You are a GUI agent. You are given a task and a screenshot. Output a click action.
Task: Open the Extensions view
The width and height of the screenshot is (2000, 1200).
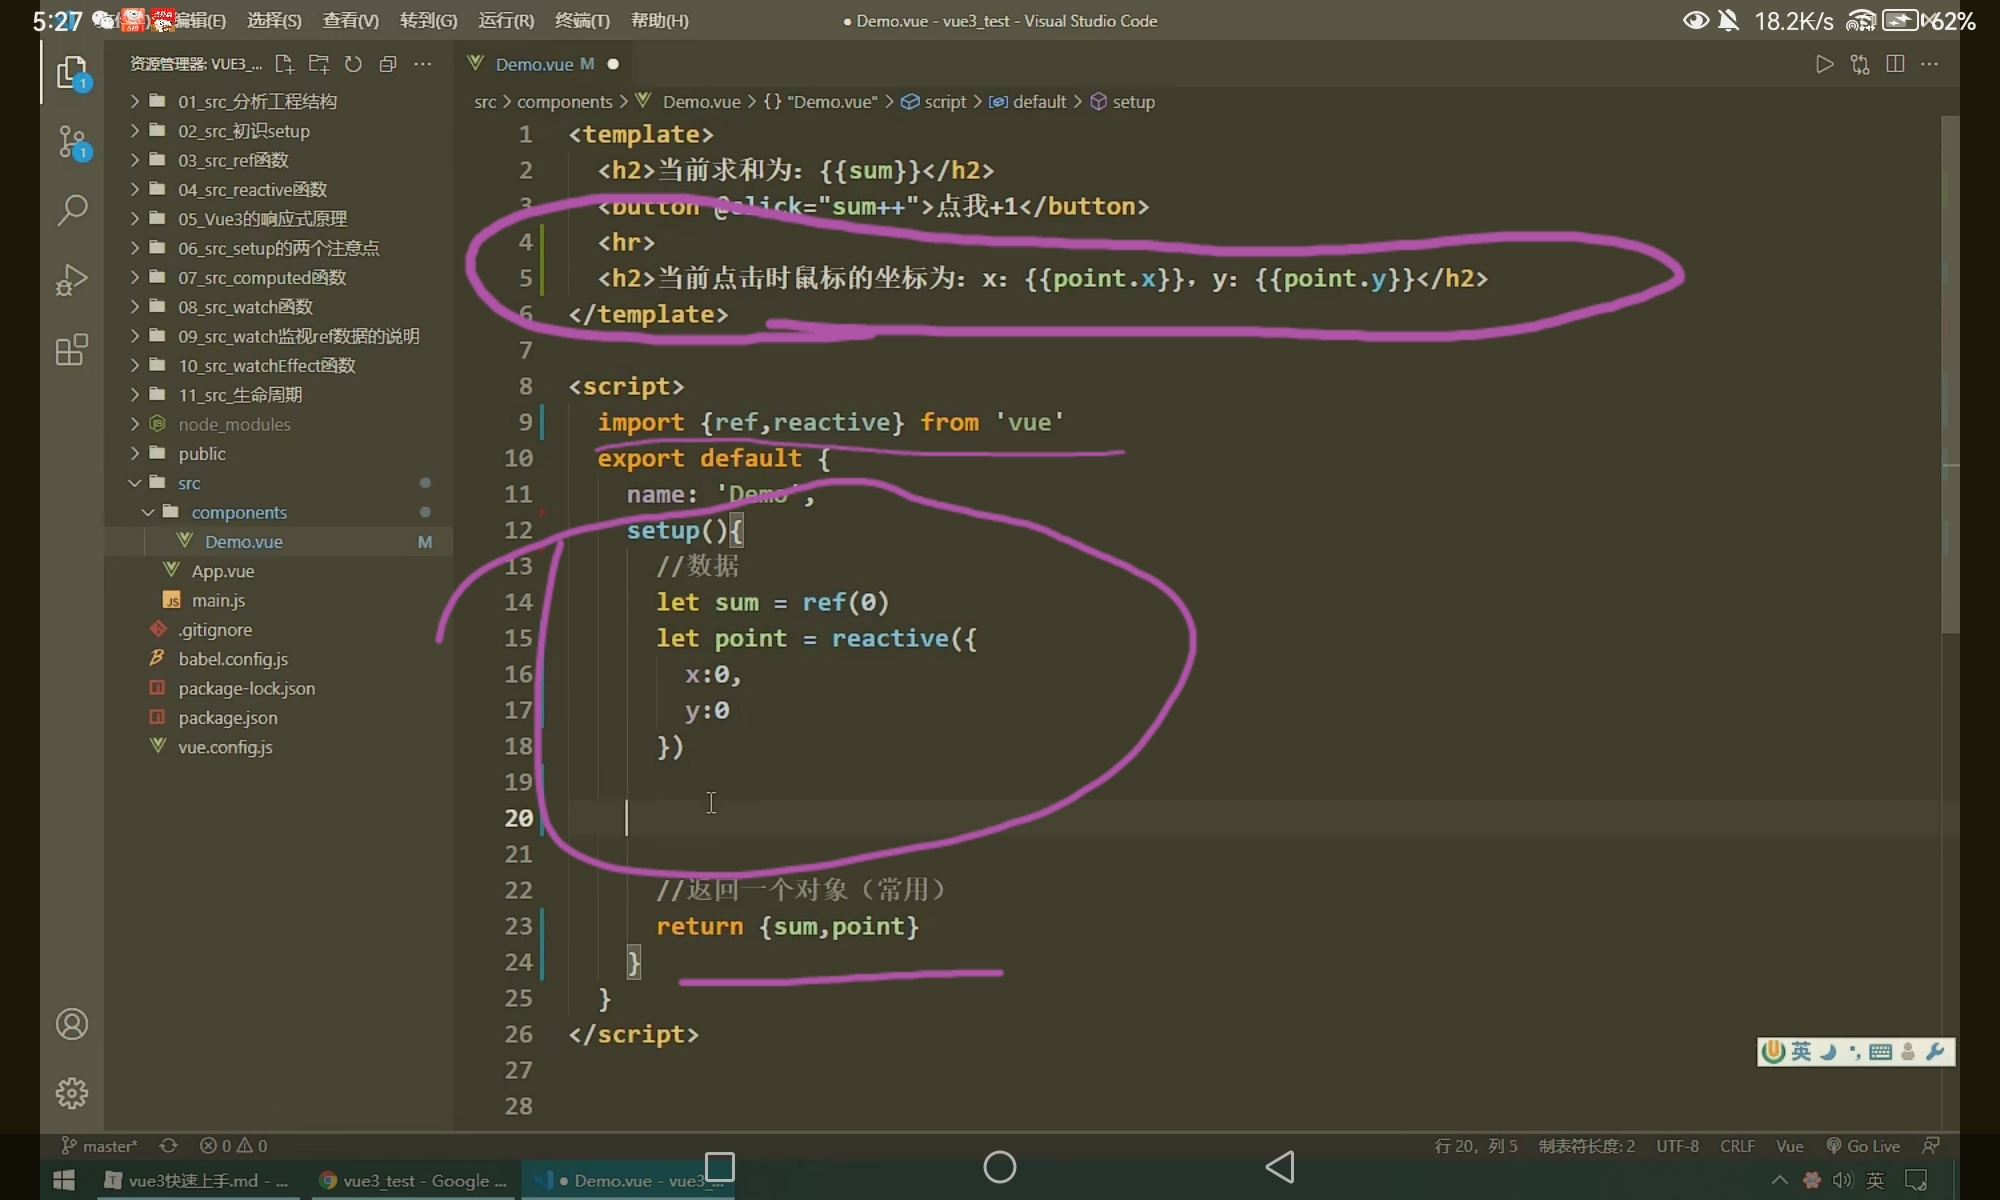click(72, 350)
